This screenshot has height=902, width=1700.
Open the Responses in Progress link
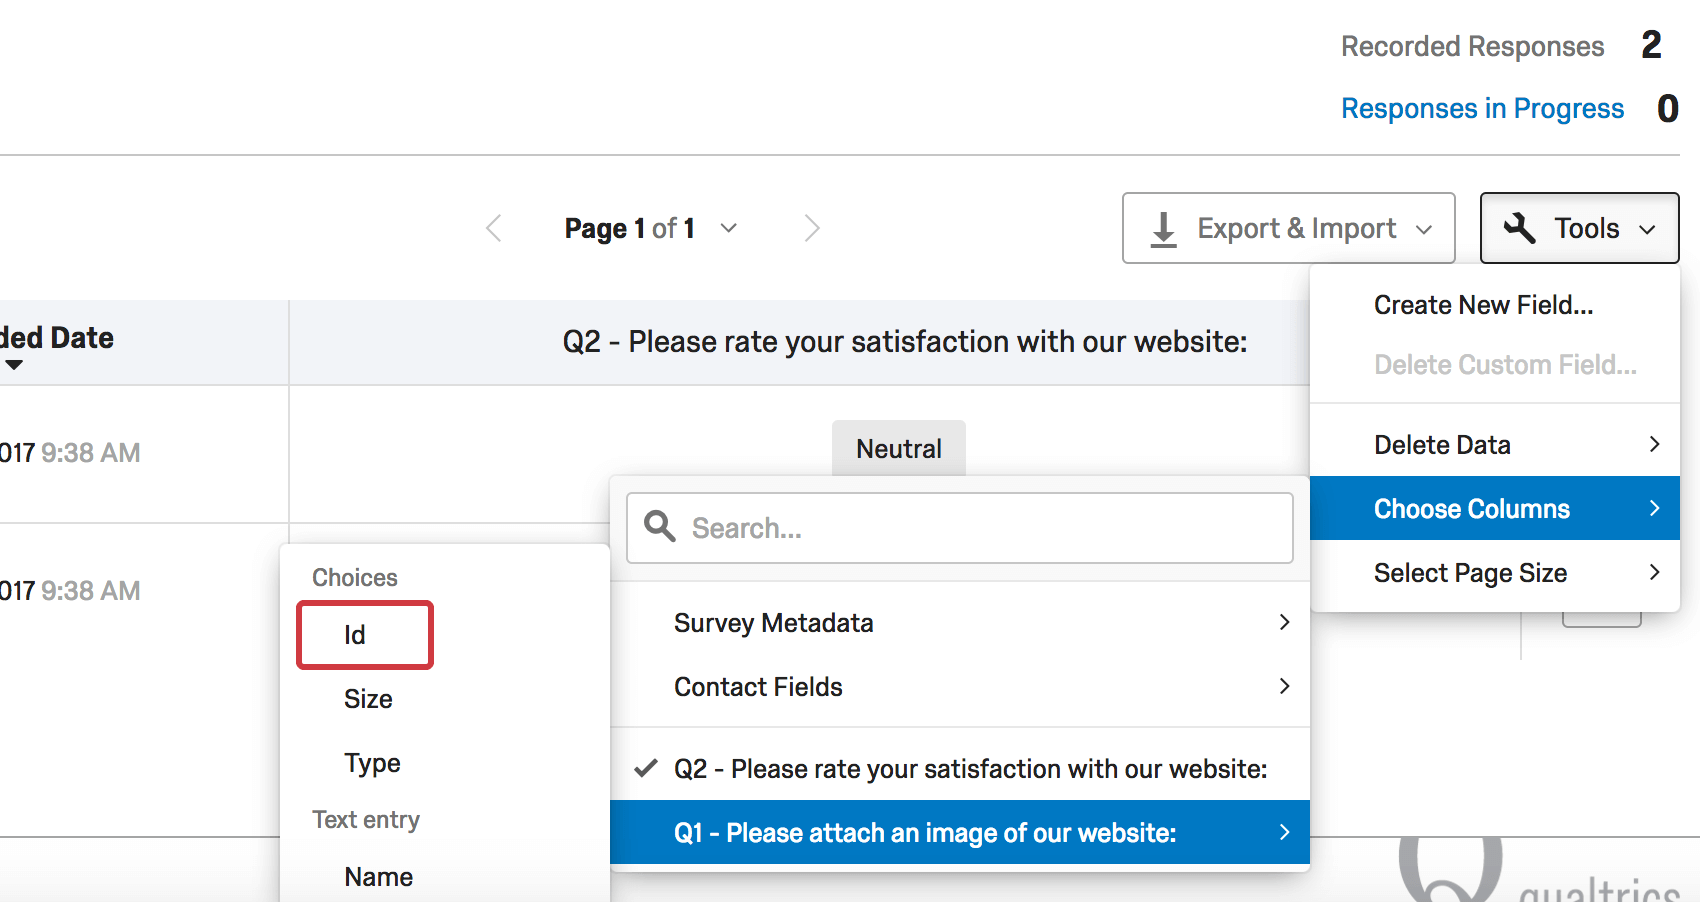click(x=1482, y=108)
